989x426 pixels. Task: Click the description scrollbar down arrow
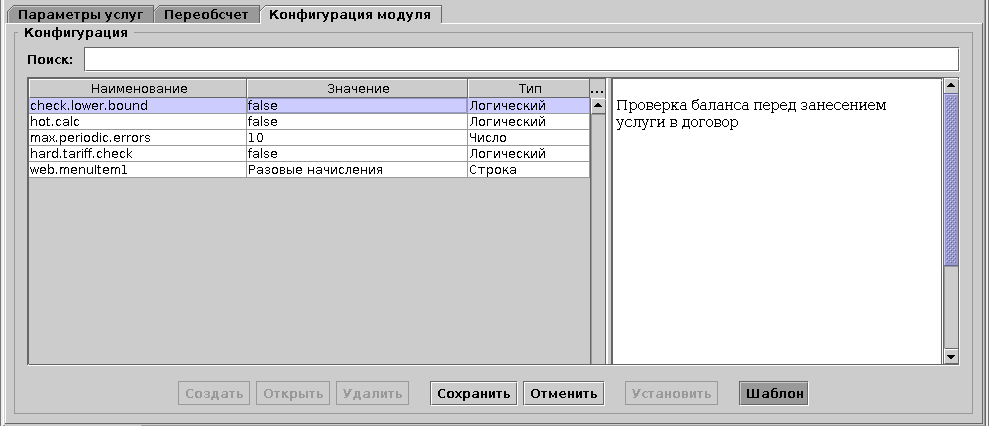[951, 357]
